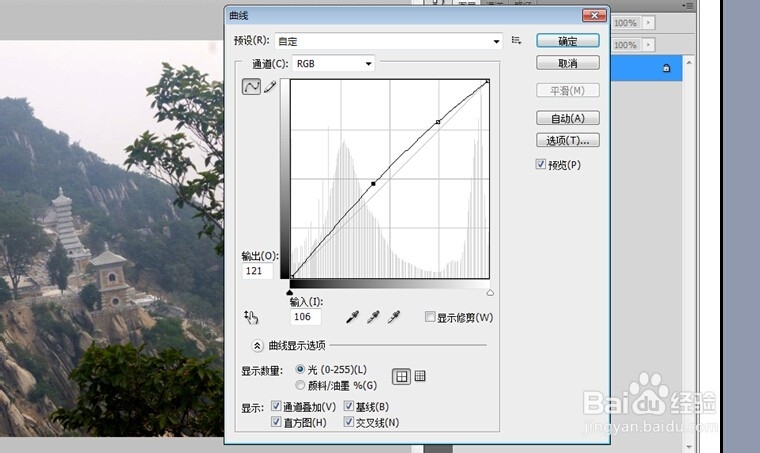Open the fill 100% arrow in Layers panel
Image resolution: width=760 pixels, height=453 pixels.
649,45
